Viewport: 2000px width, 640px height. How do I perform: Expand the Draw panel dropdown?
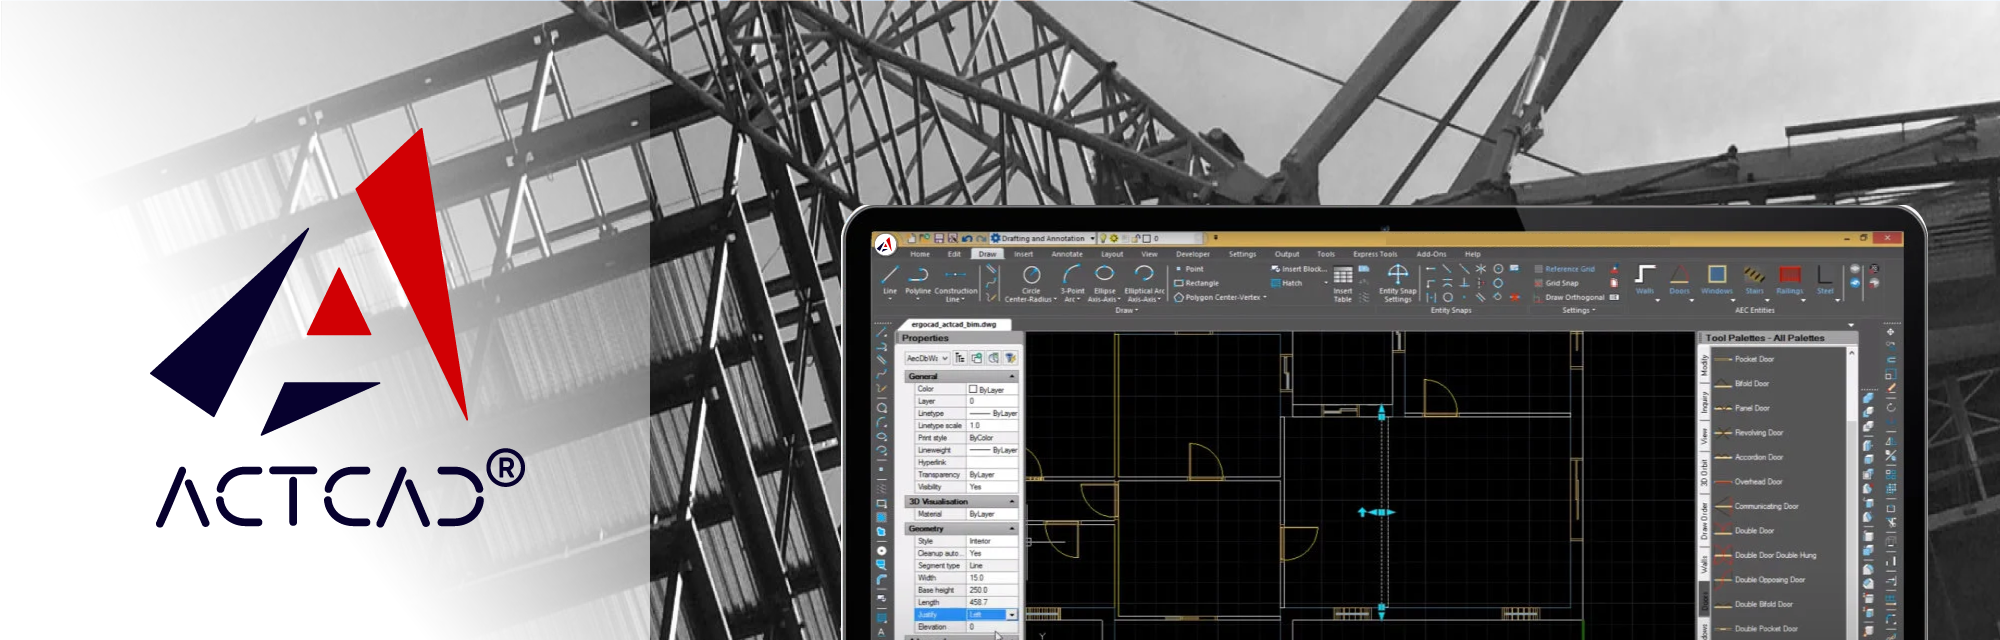click(x=1127, y=311)
